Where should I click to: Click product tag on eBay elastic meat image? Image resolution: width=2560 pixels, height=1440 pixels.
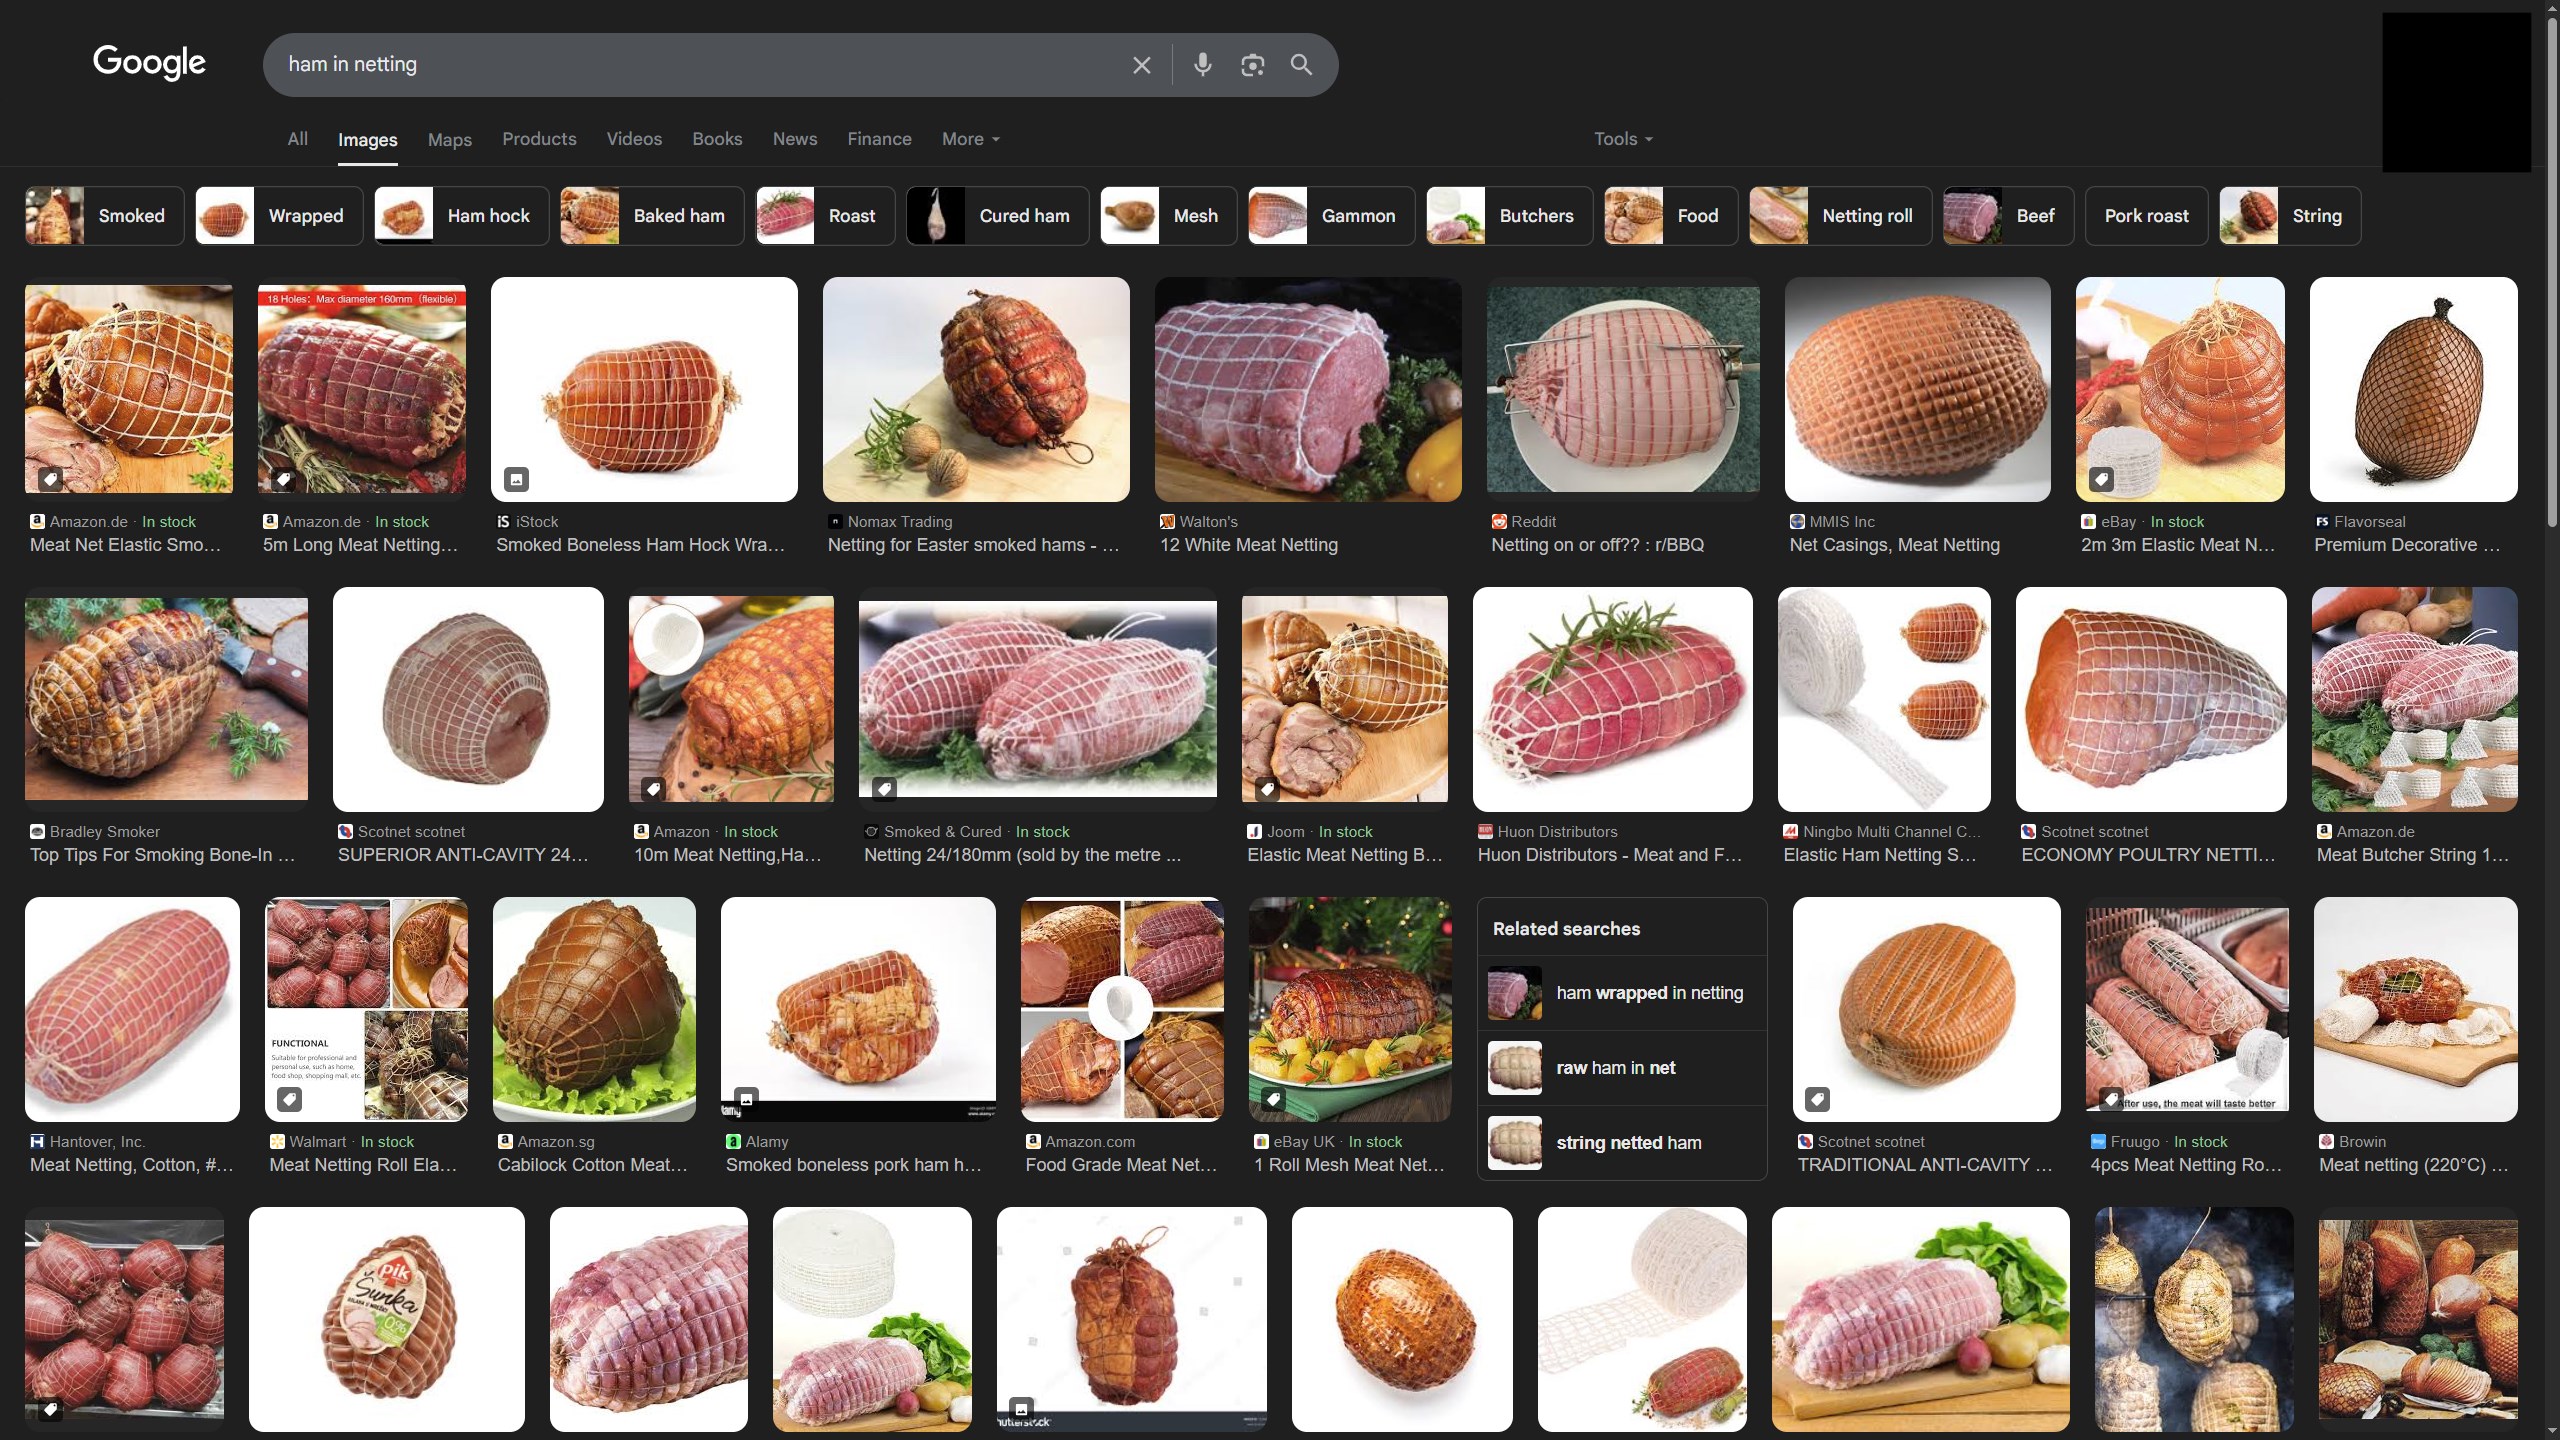2102,479
